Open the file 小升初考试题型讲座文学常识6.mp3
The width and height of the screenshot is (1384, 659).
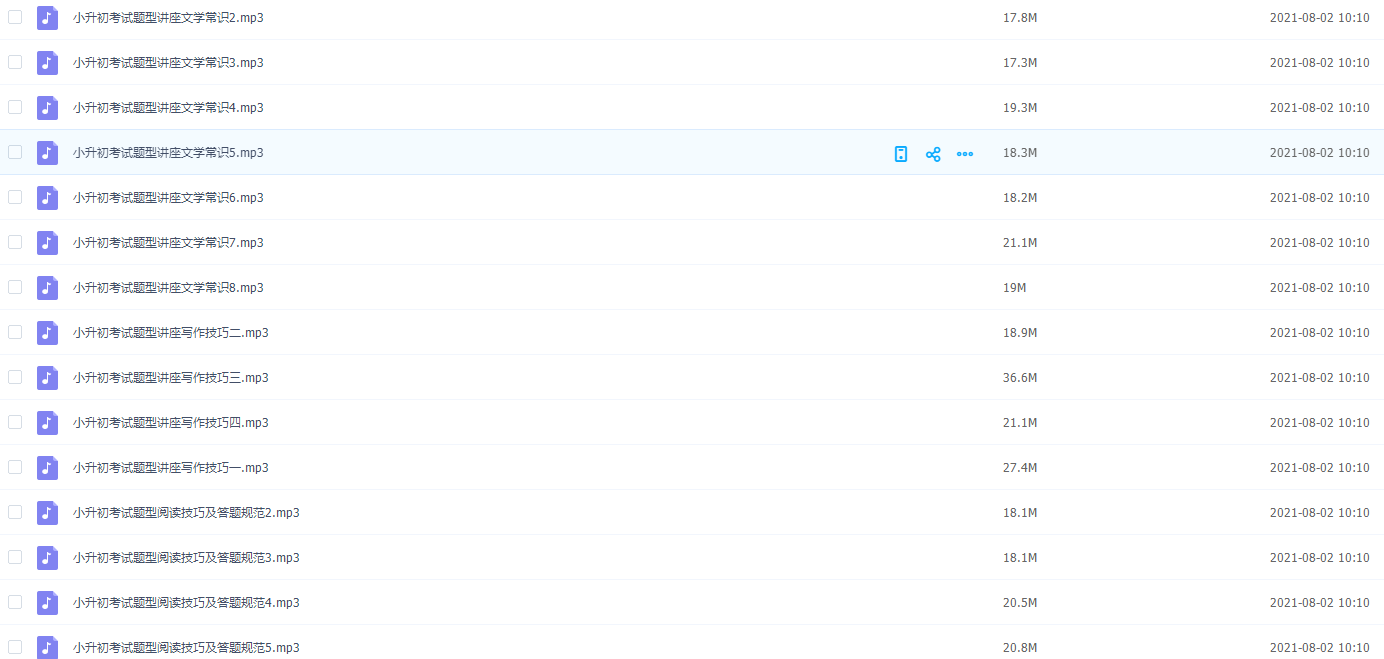tap(168, 198)
